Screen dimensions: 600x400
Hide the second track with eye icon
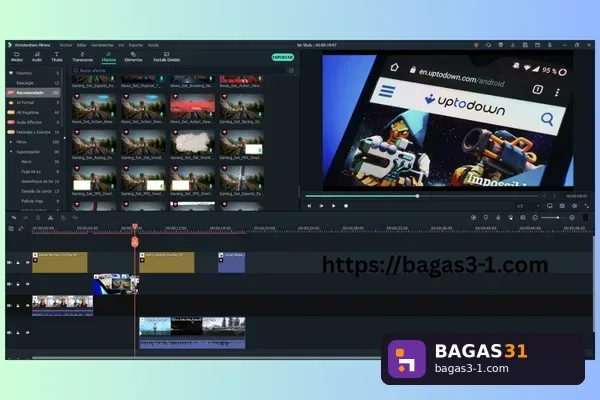tap(27, 284)
